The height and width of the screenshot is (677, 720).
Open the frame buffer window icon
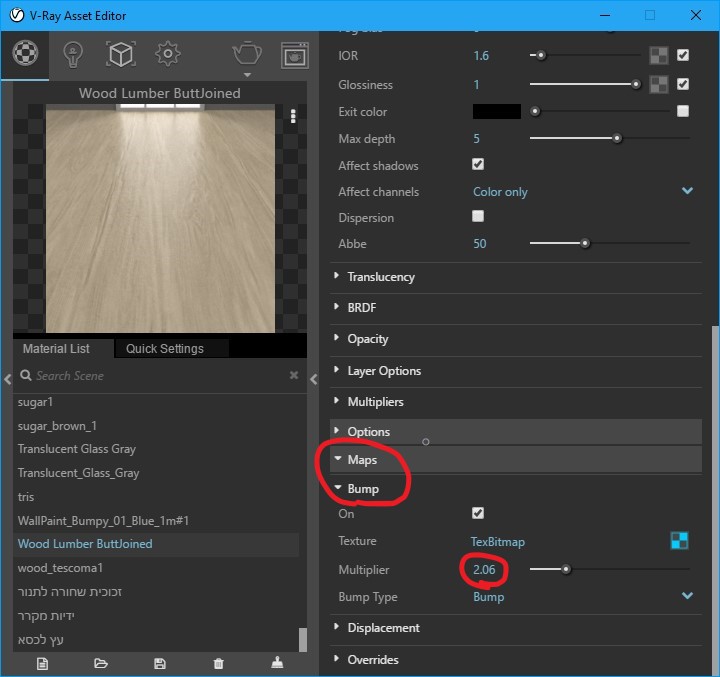294,54
